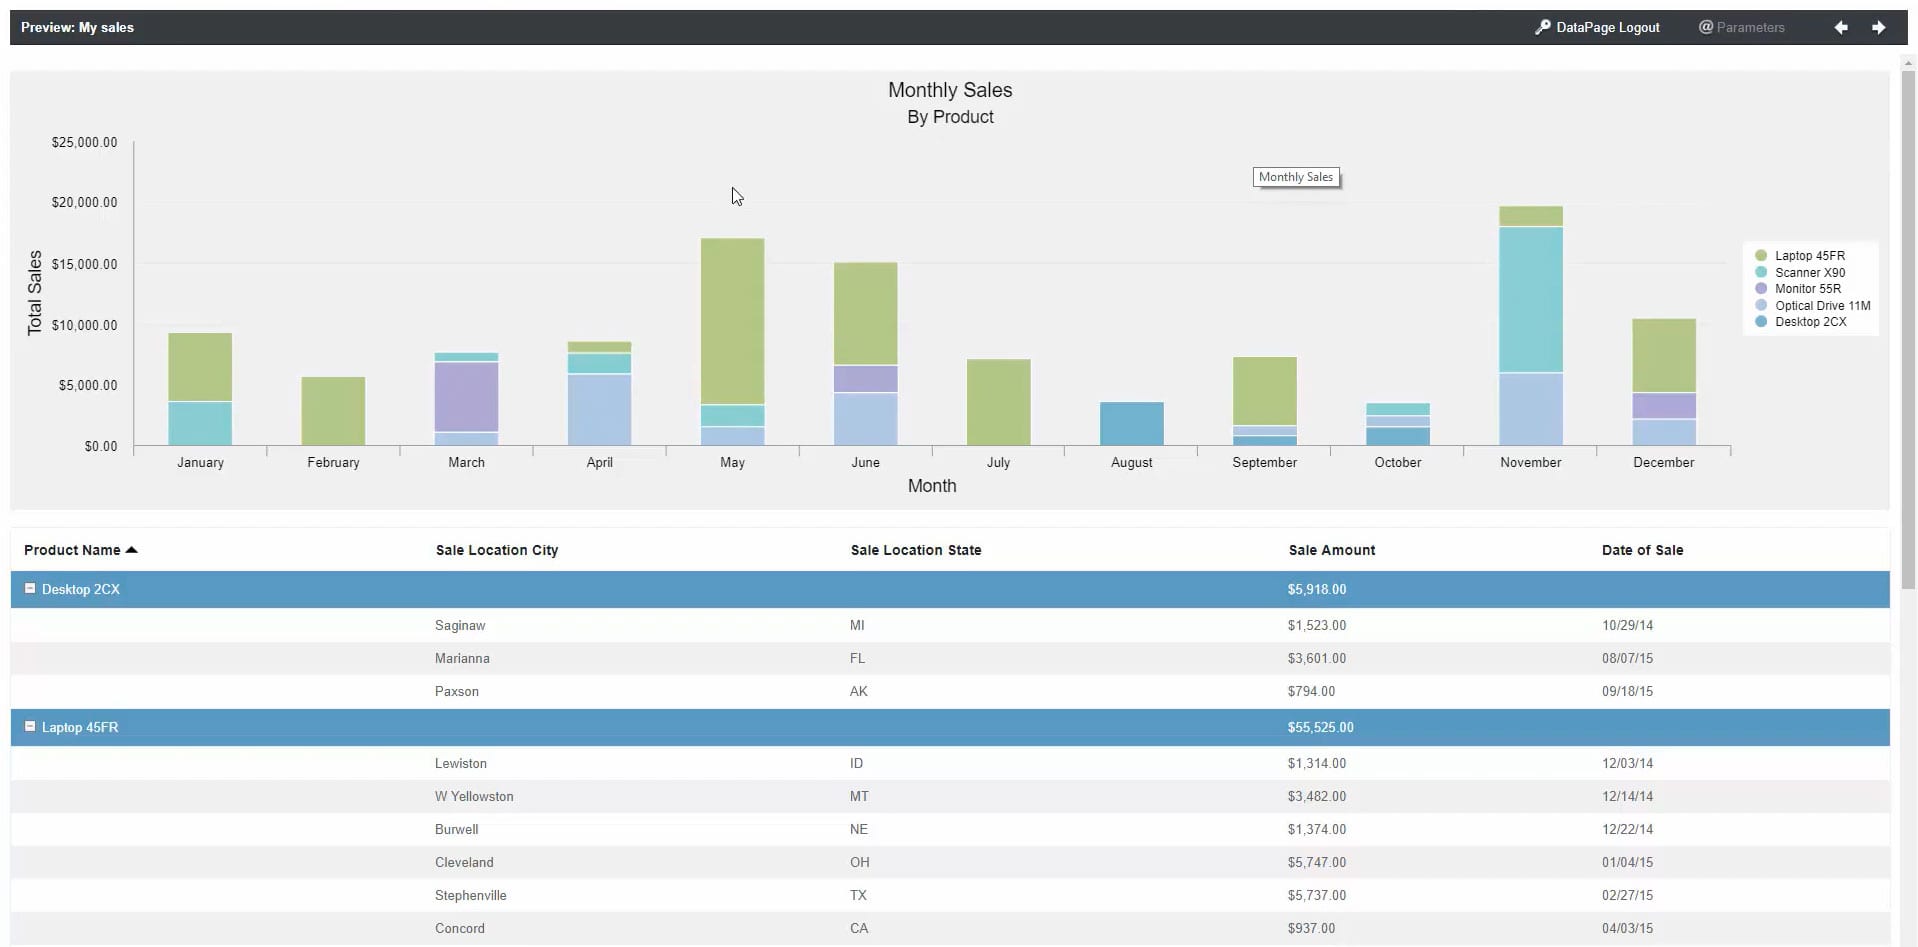Toggle Laptop 45FR series in legend
Viewport: 1918px width, 947px height.
(1809, 256)
